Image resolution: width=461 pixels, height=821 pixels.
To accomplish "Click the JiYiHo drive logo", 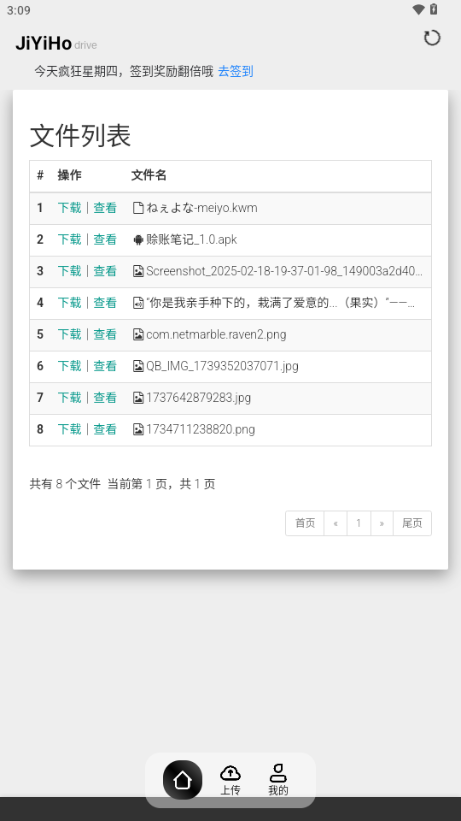I will coord(56,43).
